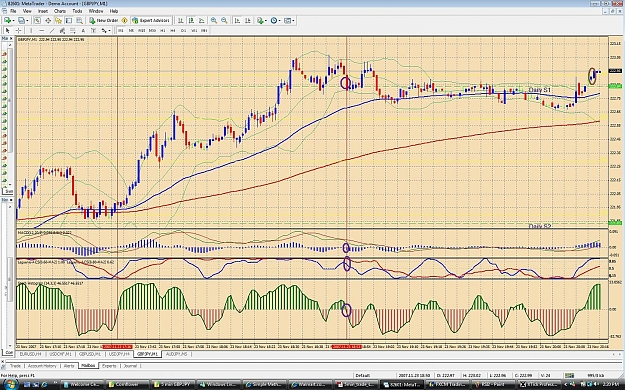Set chart timeframe to M5
The width and height of the screenshot is (625, 390).
[x=132, y=30]
